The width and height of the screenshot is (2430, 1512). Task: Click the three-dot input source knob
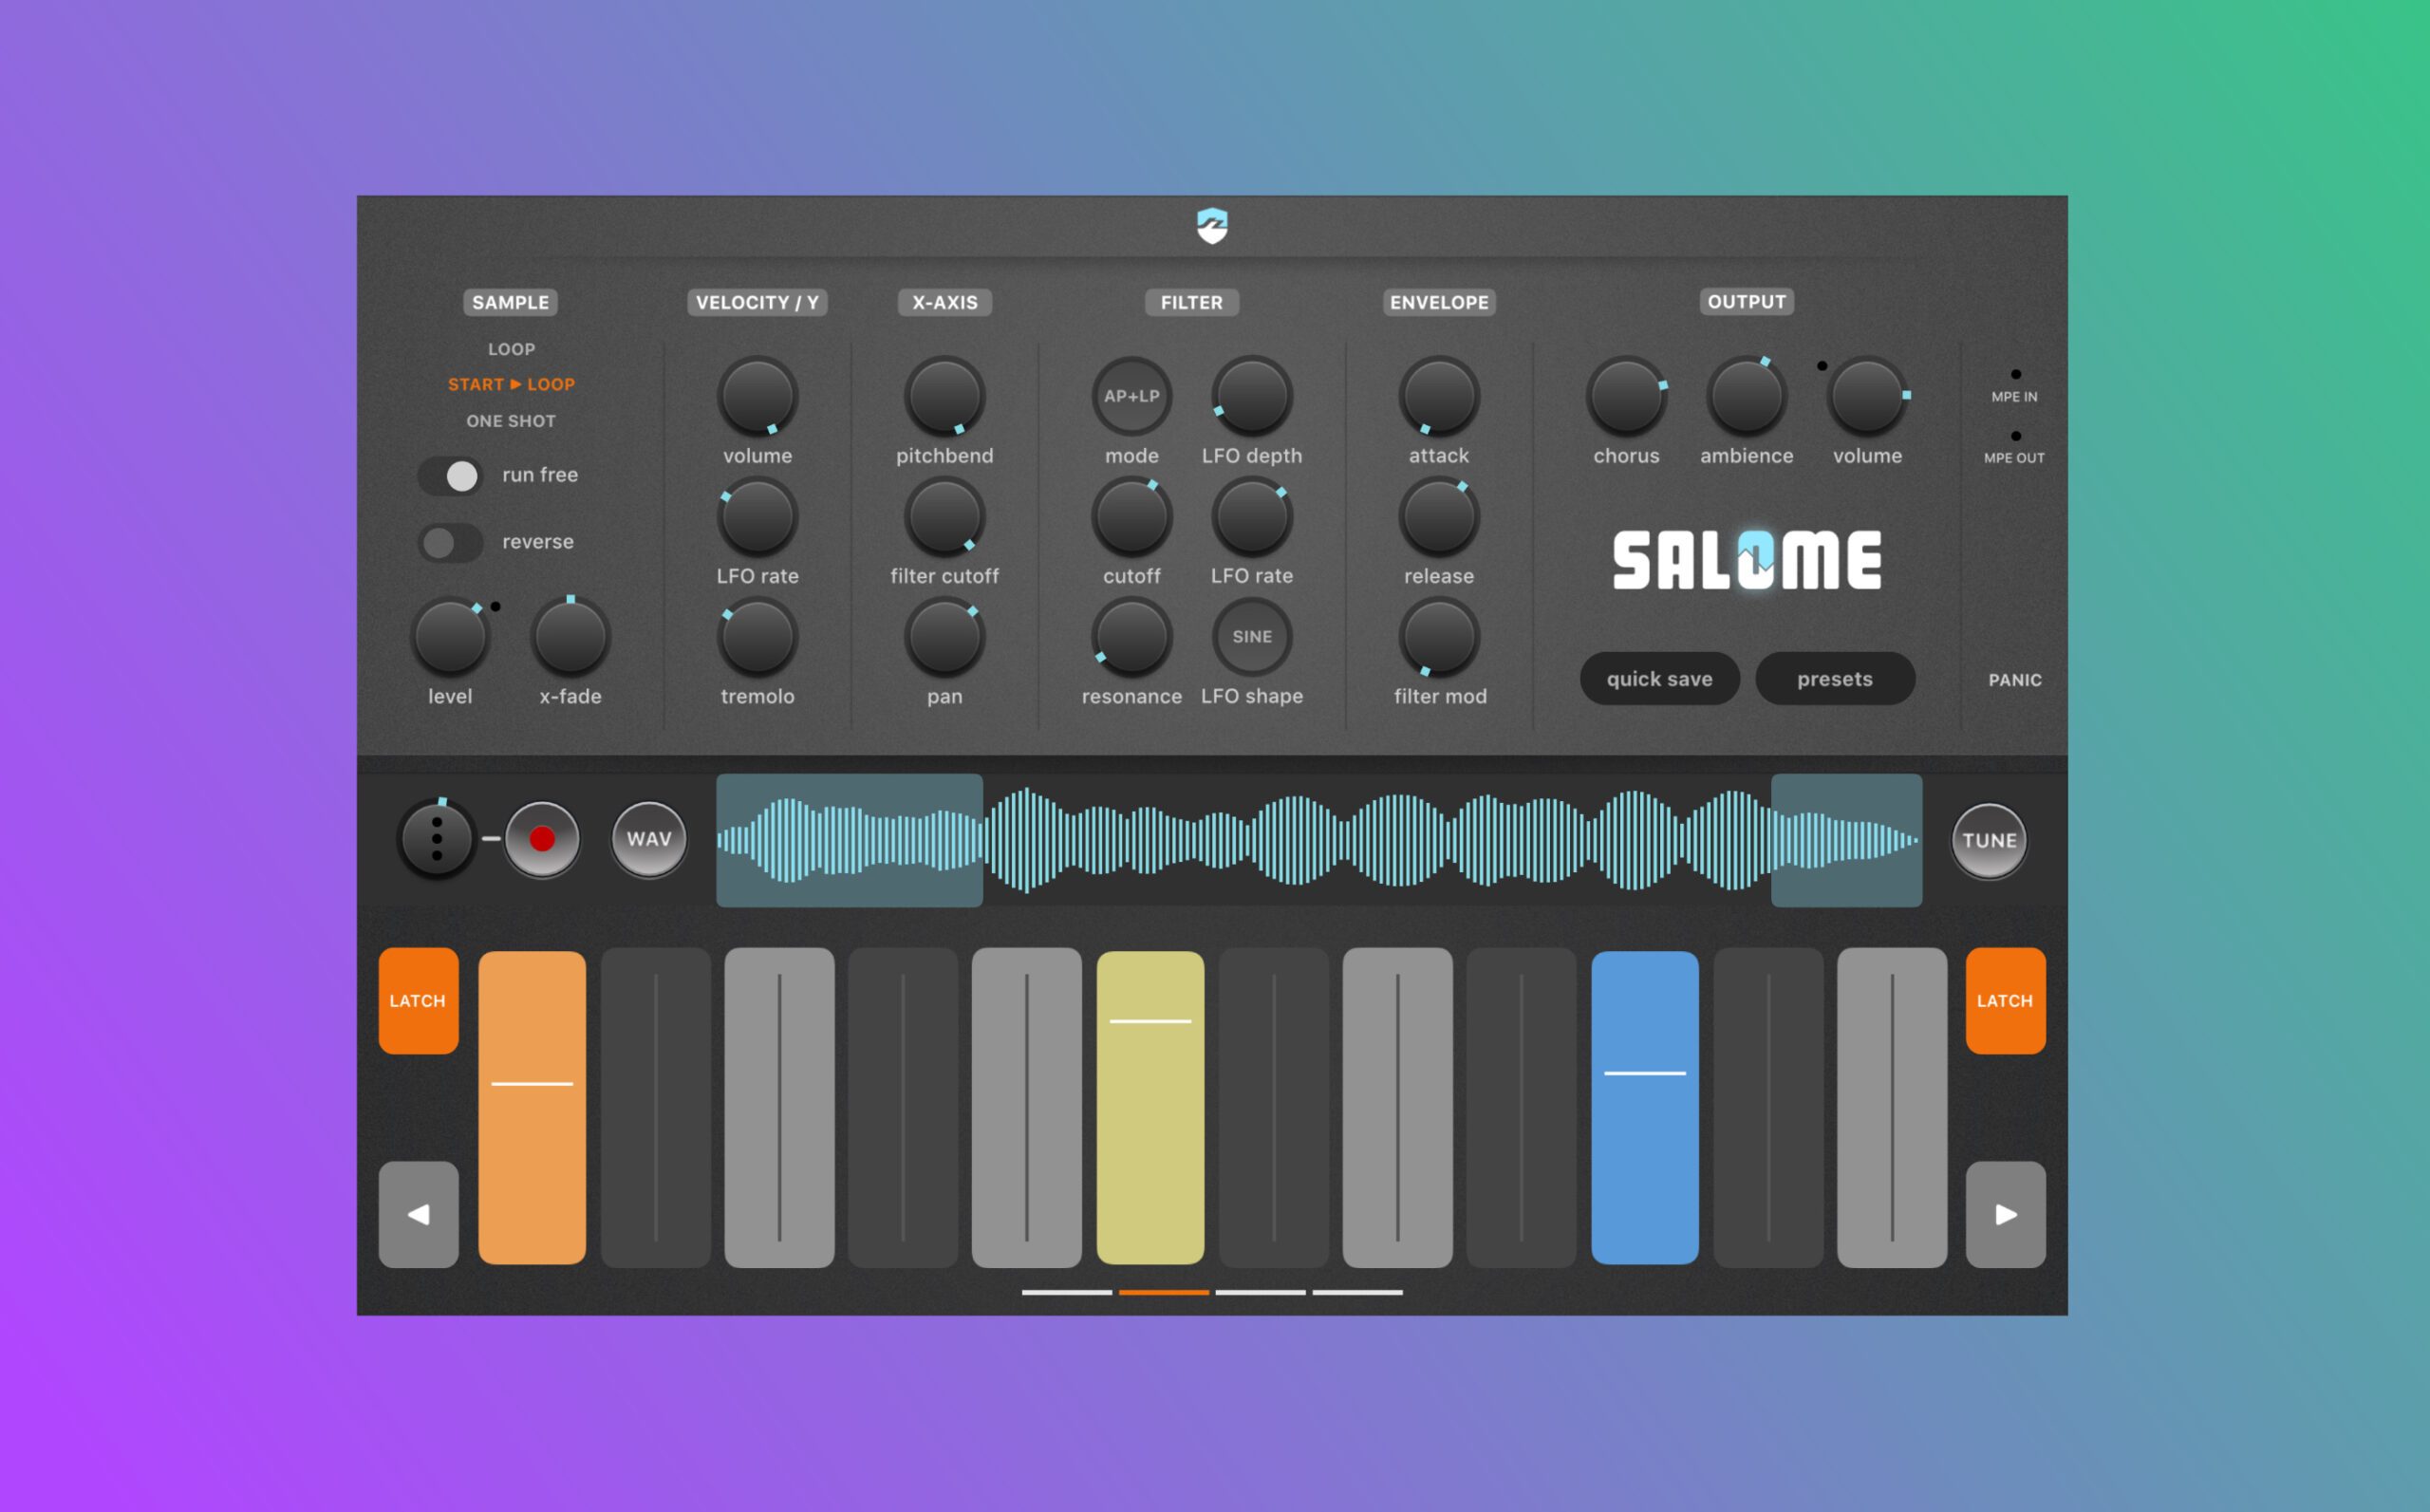click(x=437, y=839)
